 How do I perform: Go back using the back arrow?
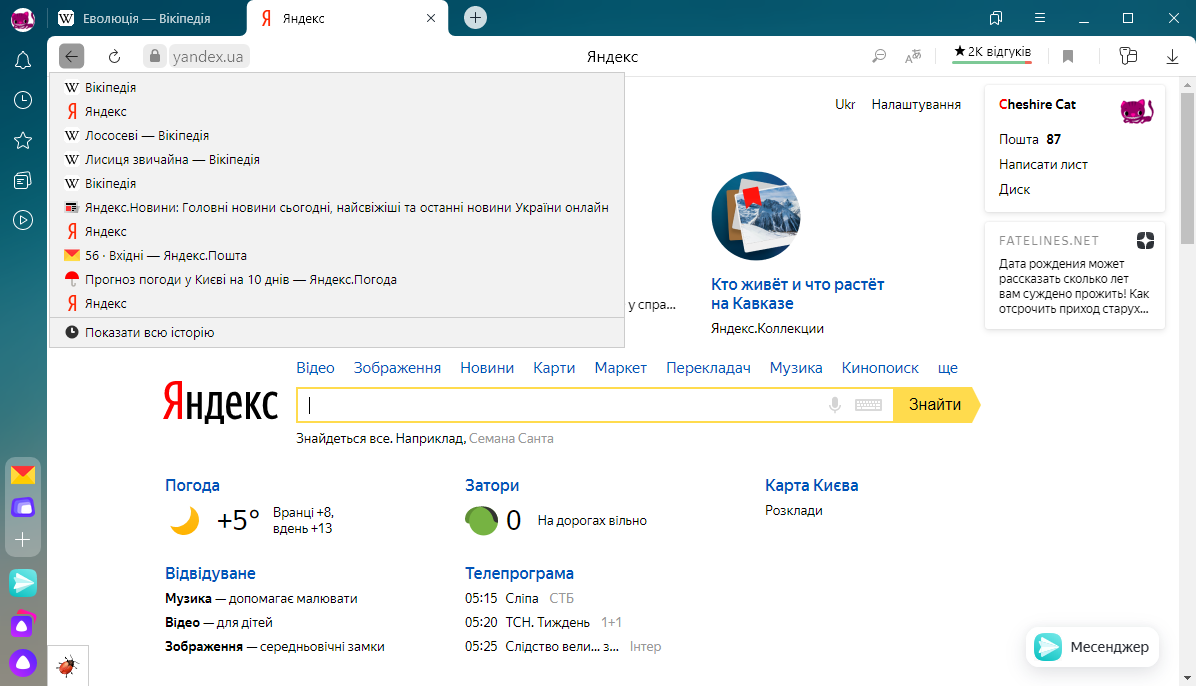(72, 56)
